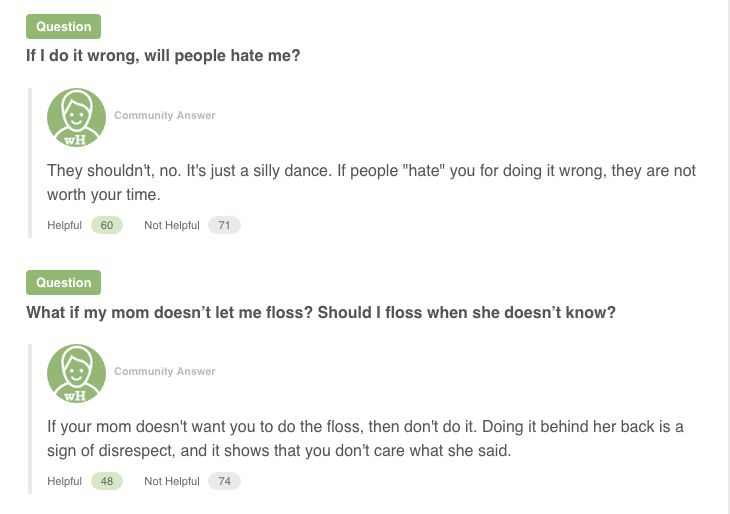Click the wikiHow avatar on the floss answer
Viewport: 730px width, 514px height.
tap(76, 374)
